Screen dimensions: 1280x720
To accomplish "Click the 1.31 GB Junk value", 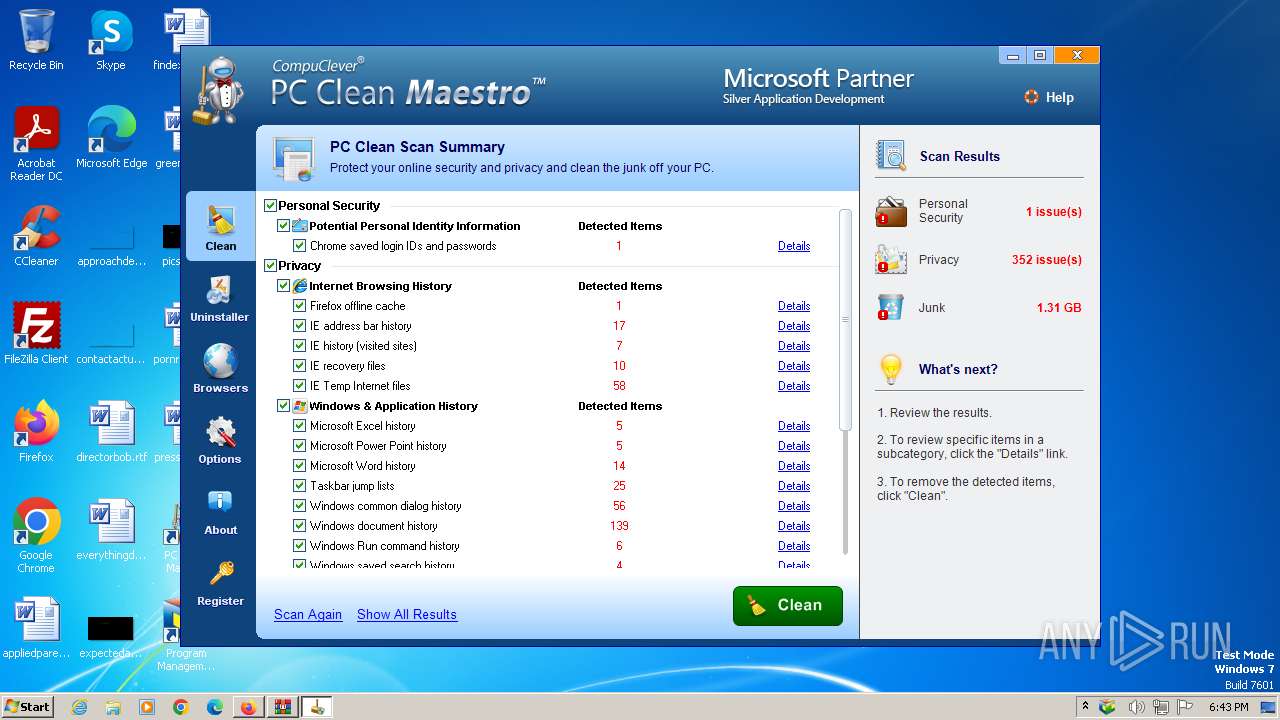I will coord(1059,308).
